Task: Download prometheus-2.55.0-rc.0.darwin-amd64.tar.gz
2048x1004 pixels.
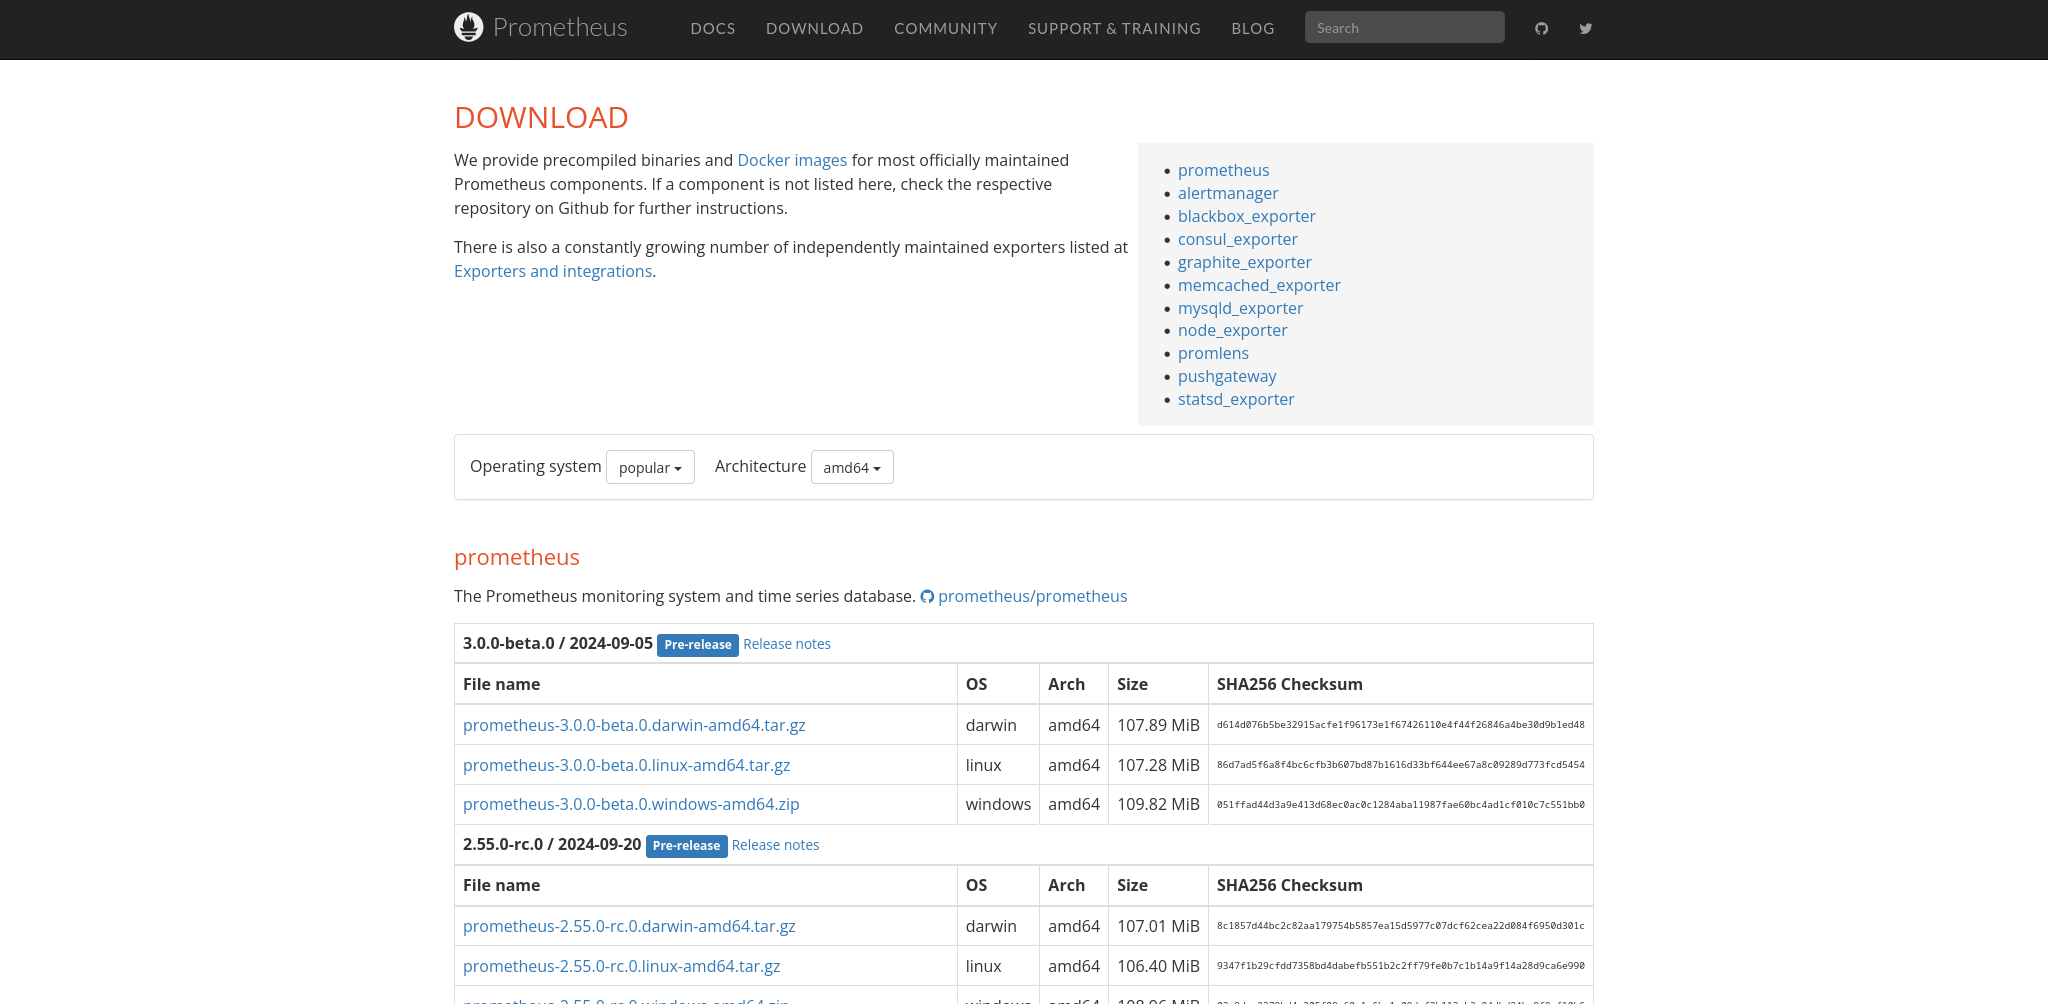Action: [x=629, y=926]
